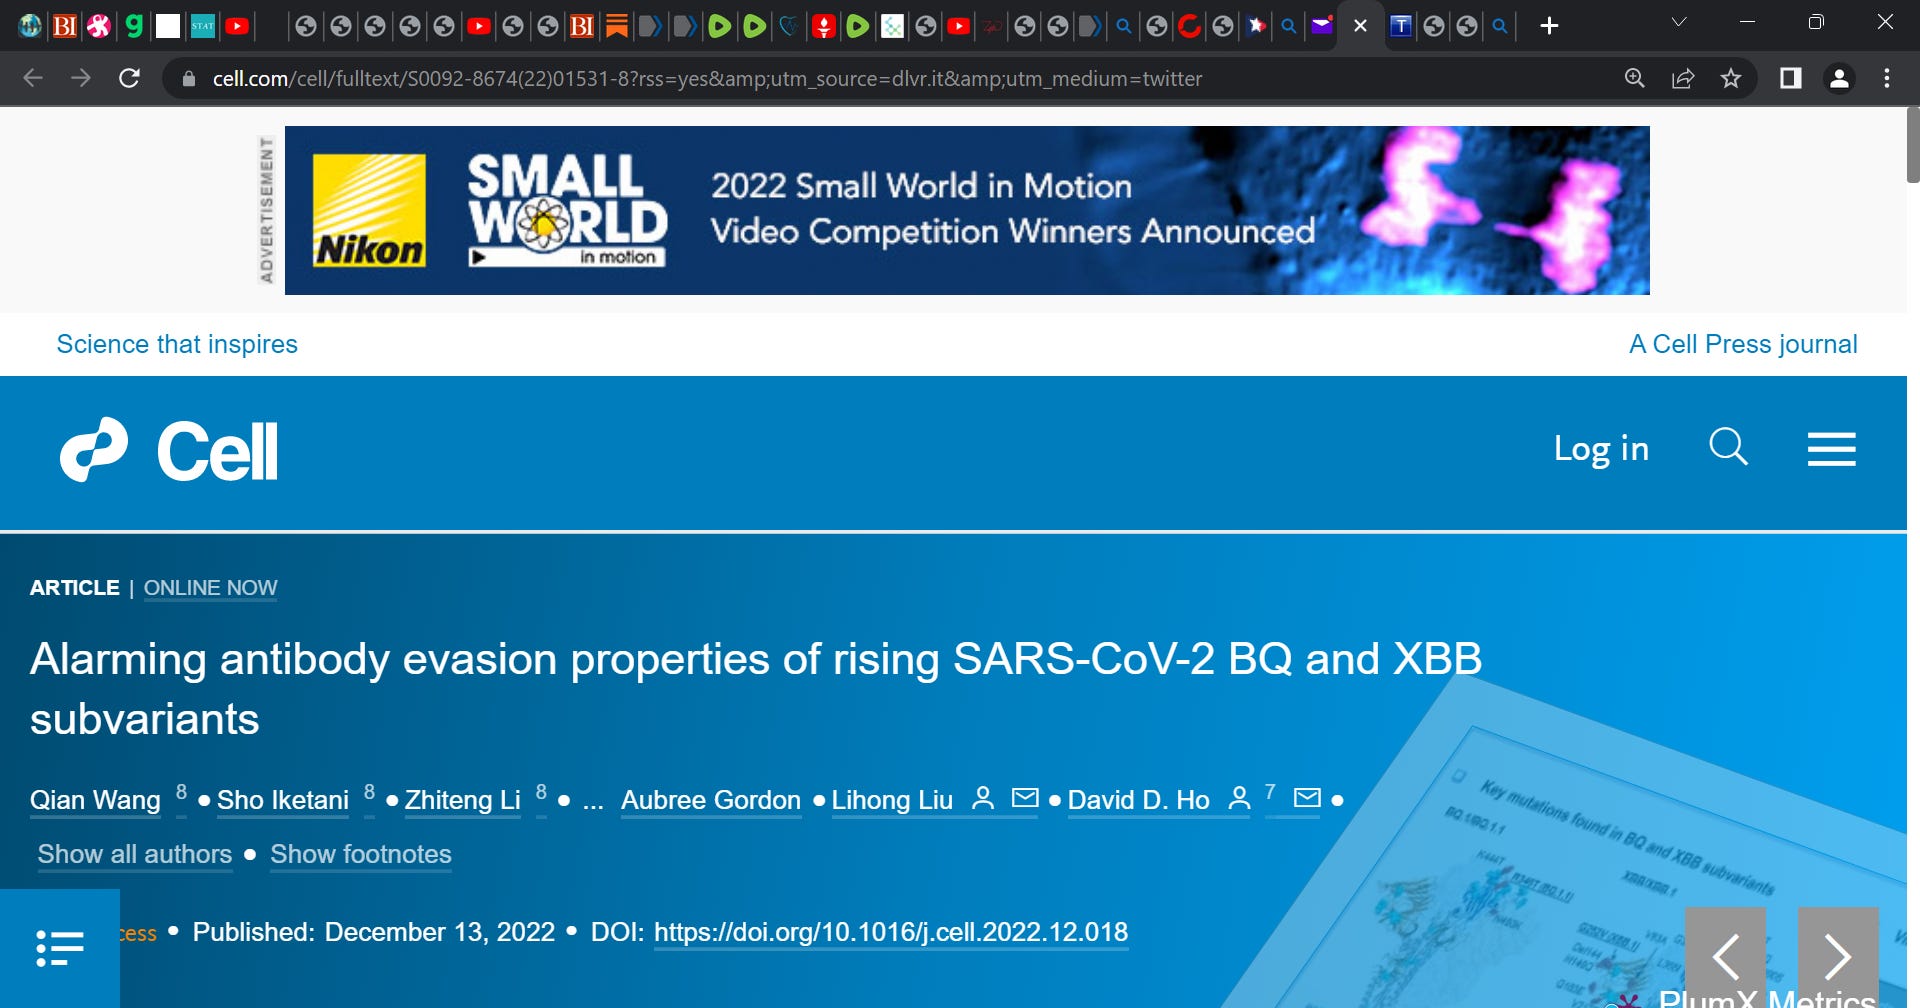
Task: Switch to the star flag favicon tab
Action: tap(1256, 26)
